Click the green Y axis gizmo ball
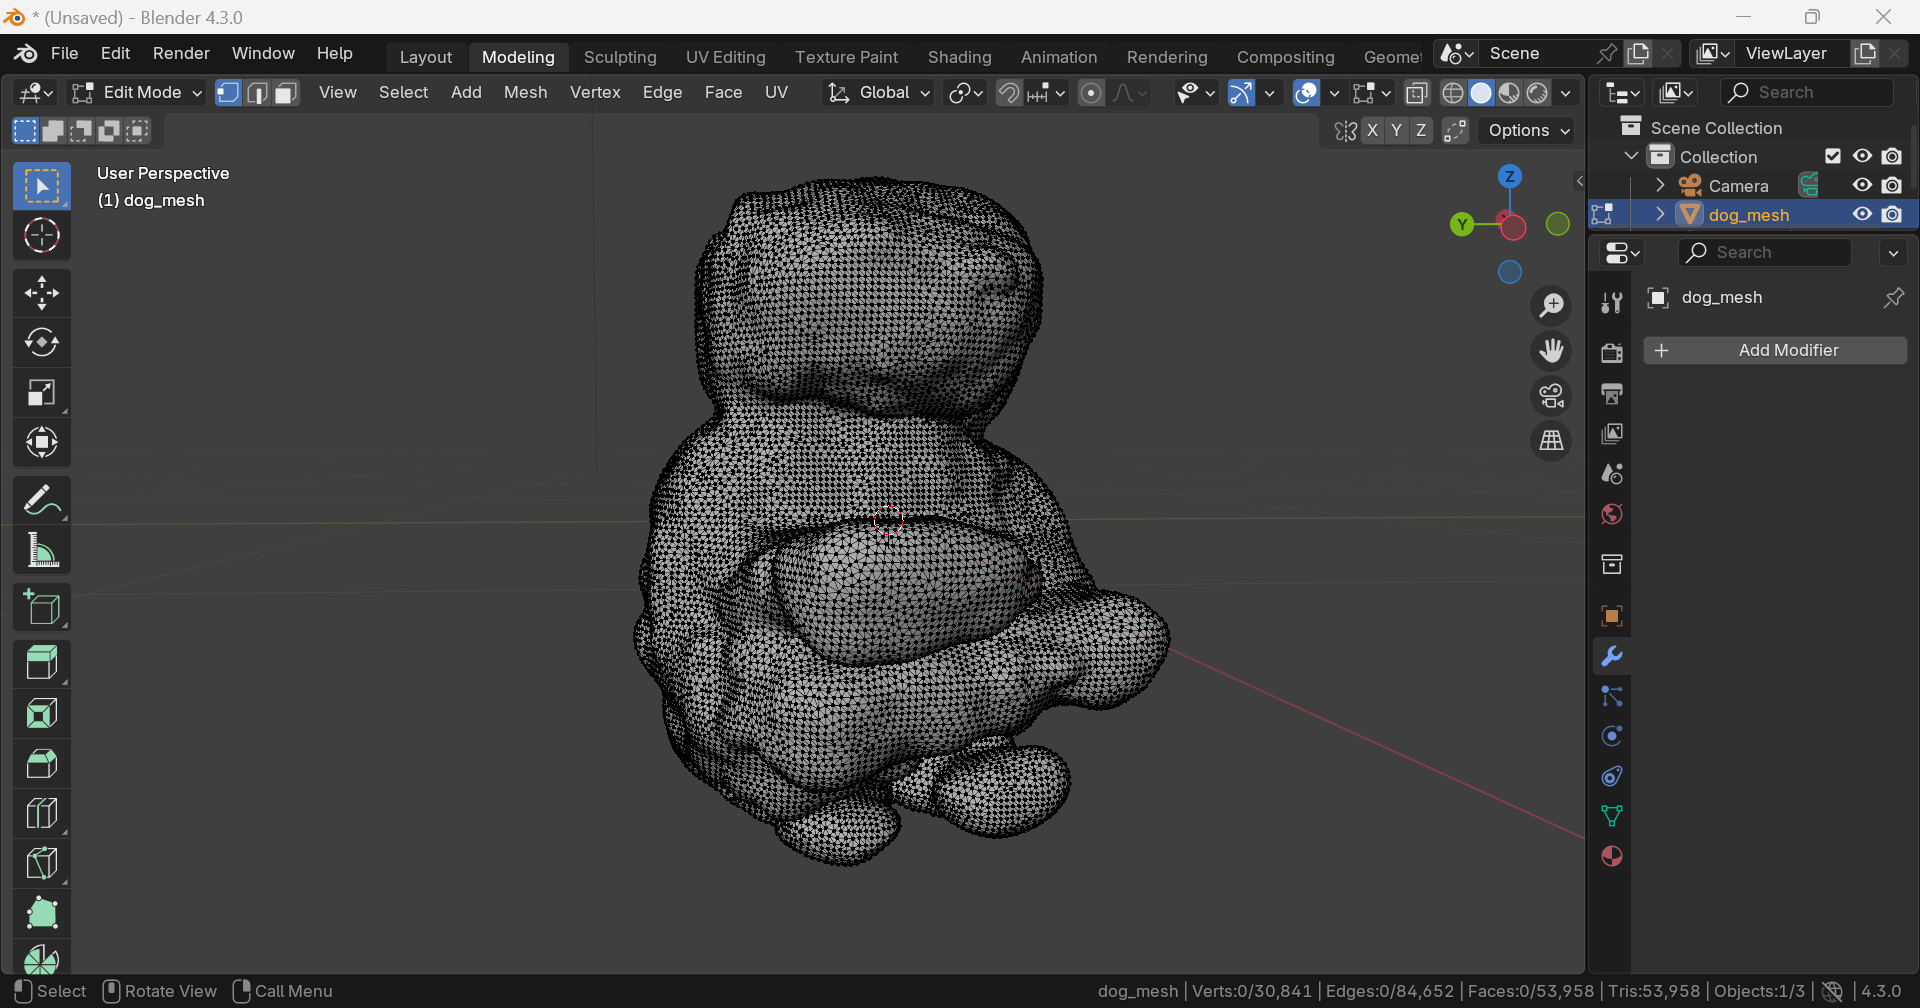This screenshot has height=1008, width=1920. [1462, 225]
